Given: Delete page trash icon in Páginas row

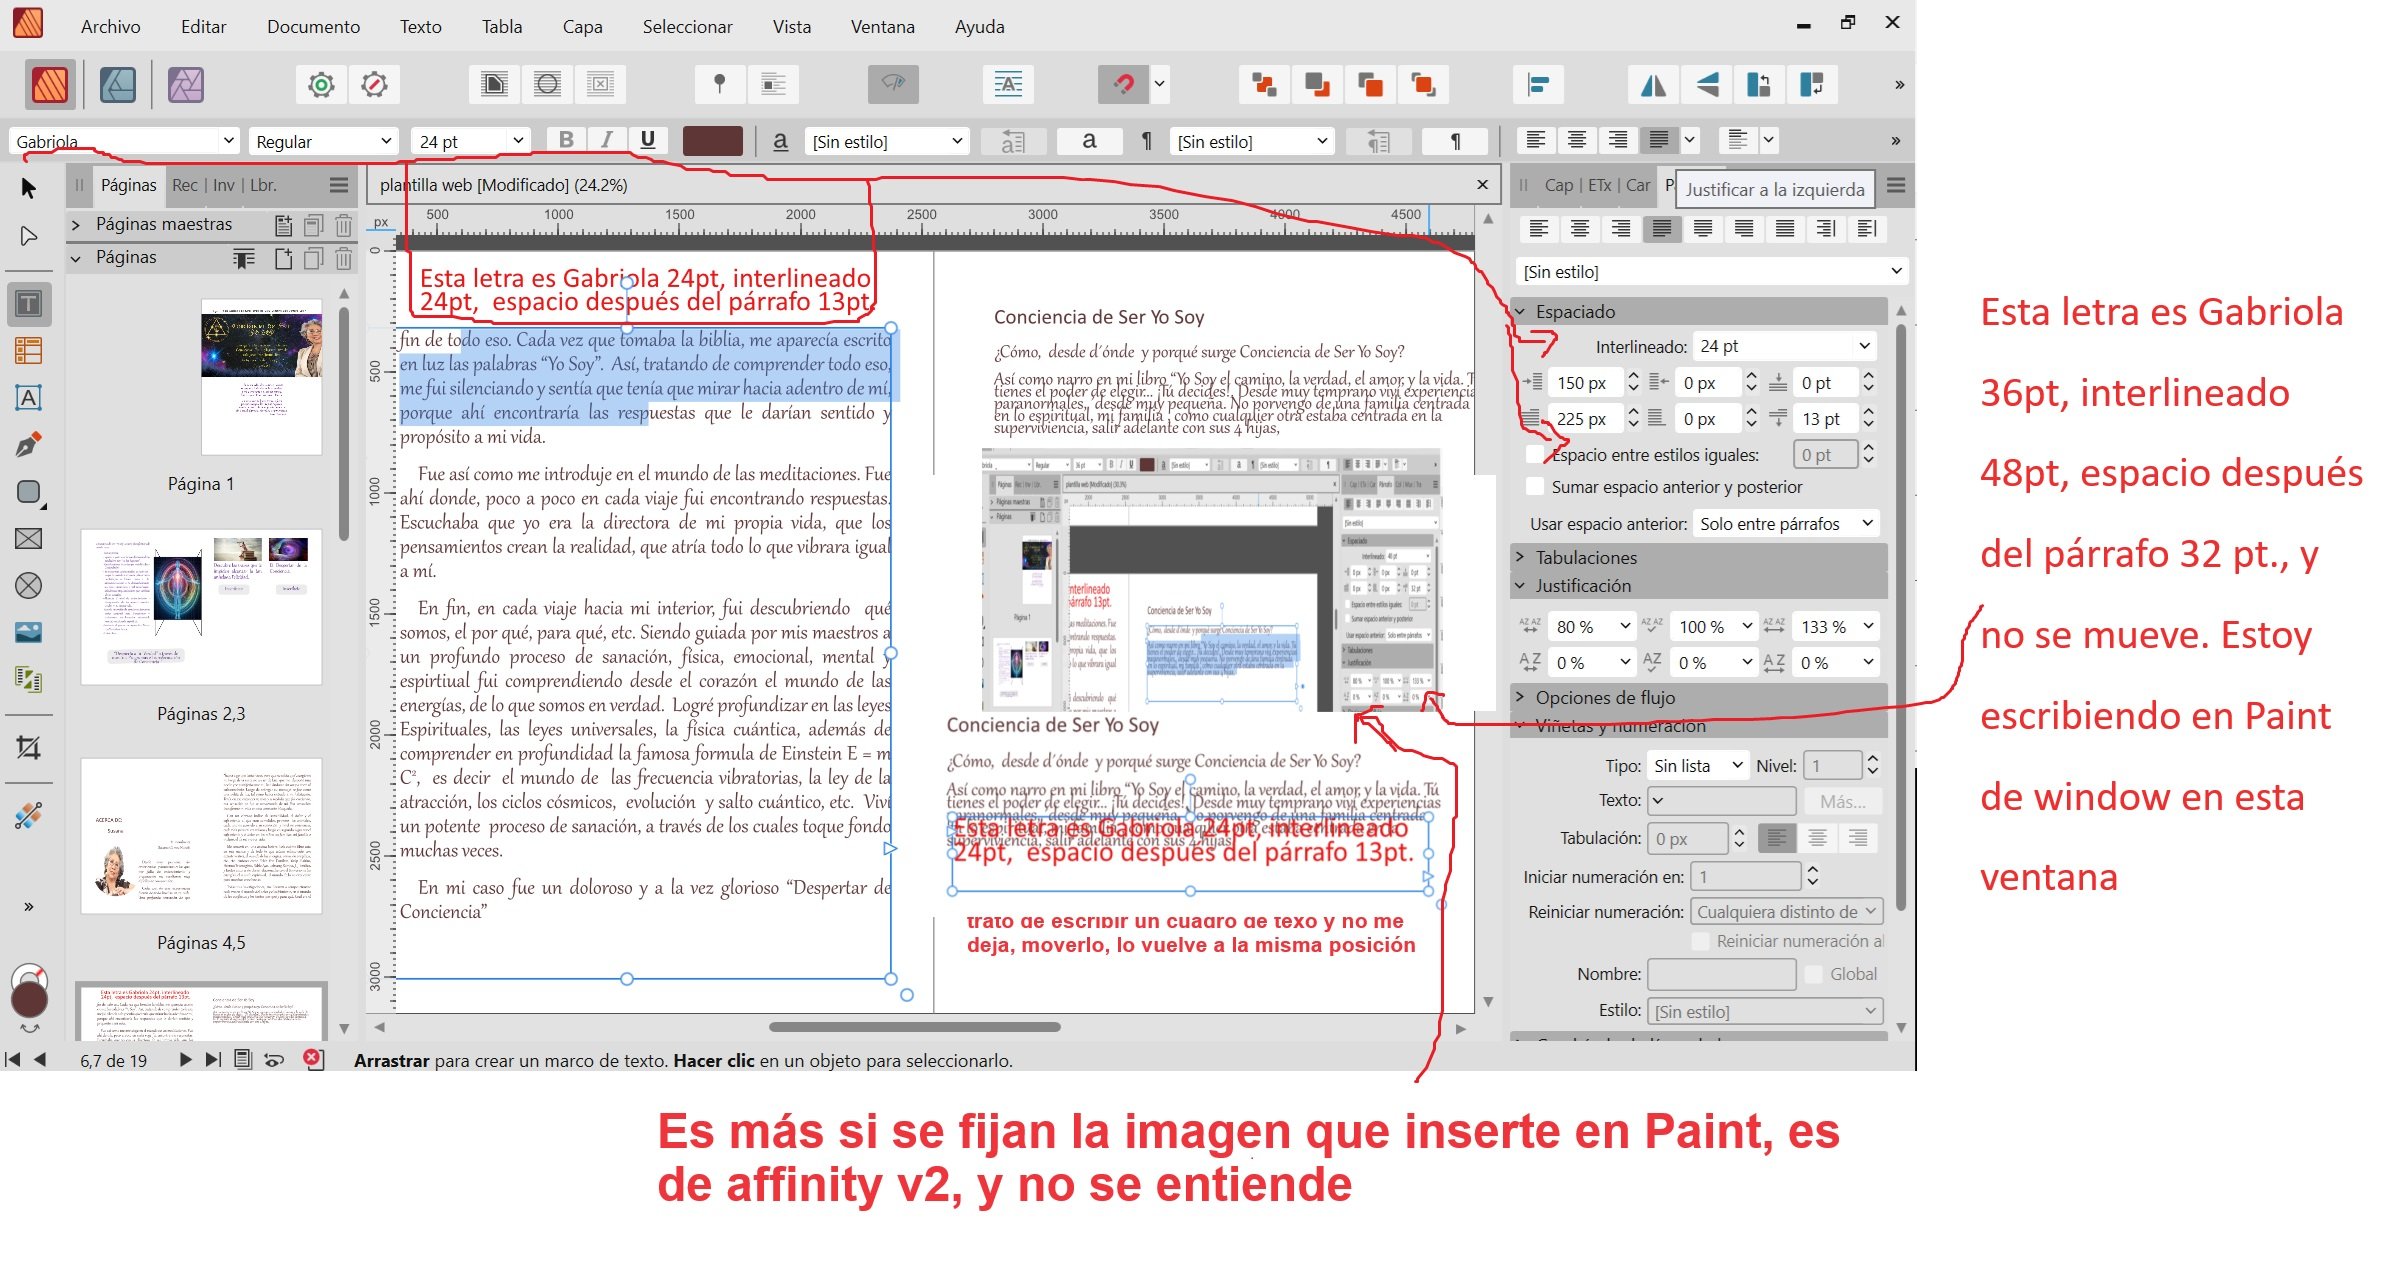Looking at the screenshot, I should tap(344, 258).
